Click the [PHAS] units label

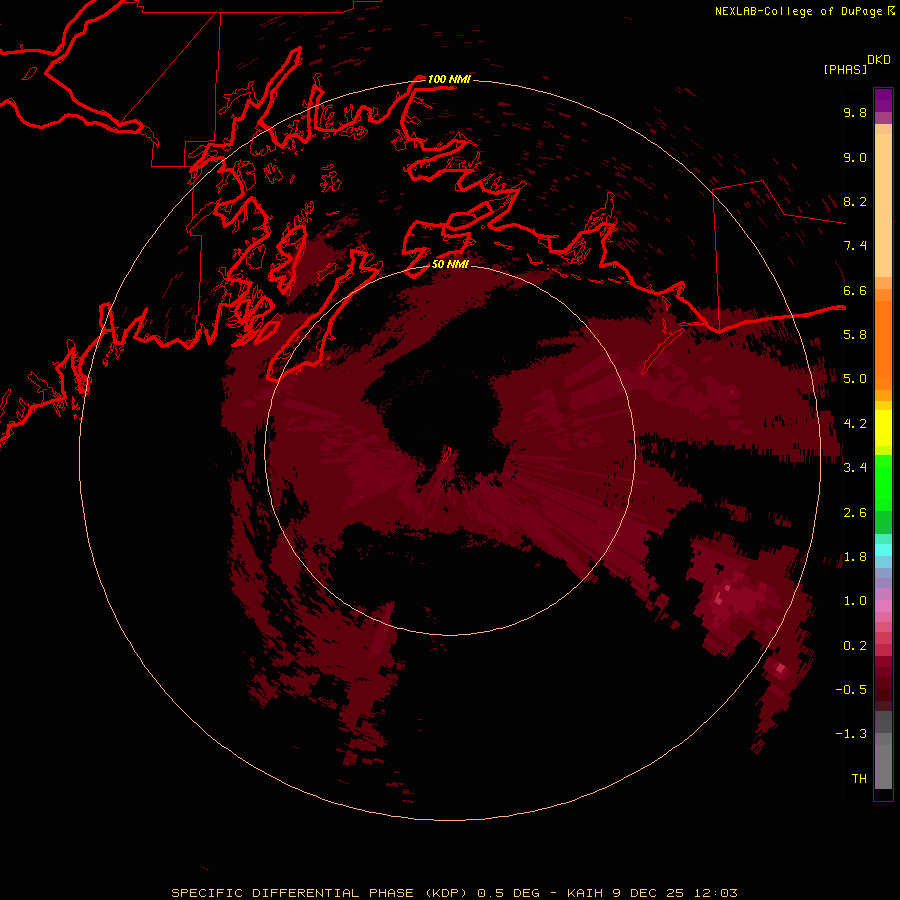[845, 69]
